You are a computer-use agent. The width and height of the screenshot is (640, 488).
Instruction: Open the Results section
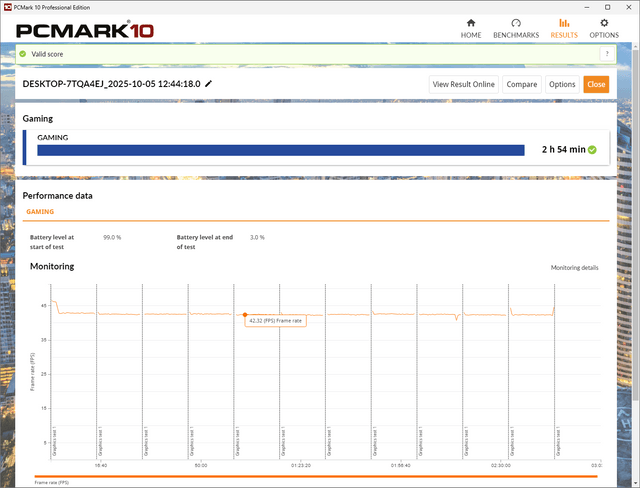click(x=564, y=29)
